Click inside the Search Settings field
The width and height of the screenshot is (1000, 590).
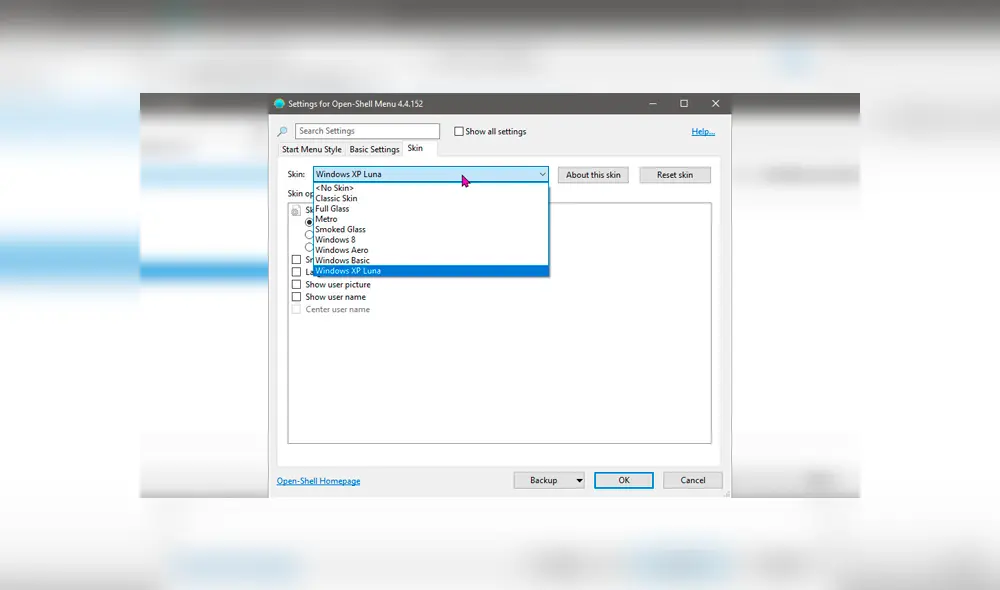[x=367, y=131]
